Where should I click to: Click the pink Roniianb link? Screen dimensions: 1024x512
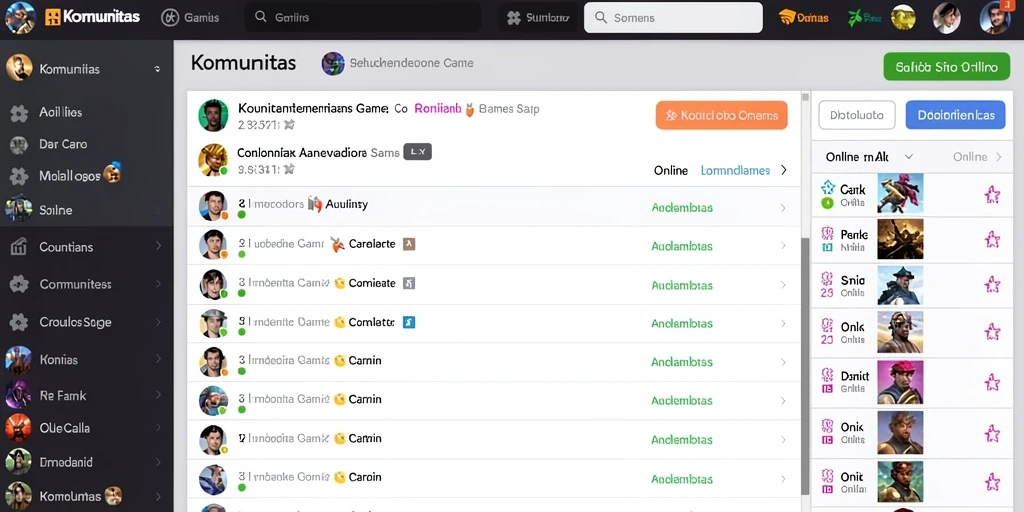(x=438, y=109)
